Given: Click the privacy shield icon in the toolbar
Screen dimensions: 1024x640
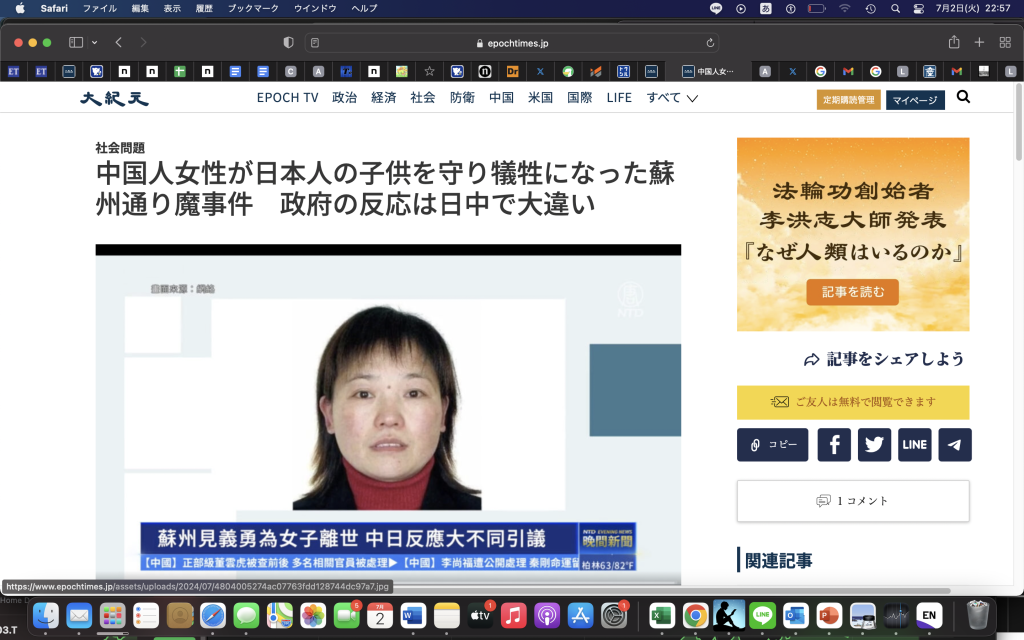Looking at the screenshot, I should point(287,42).
